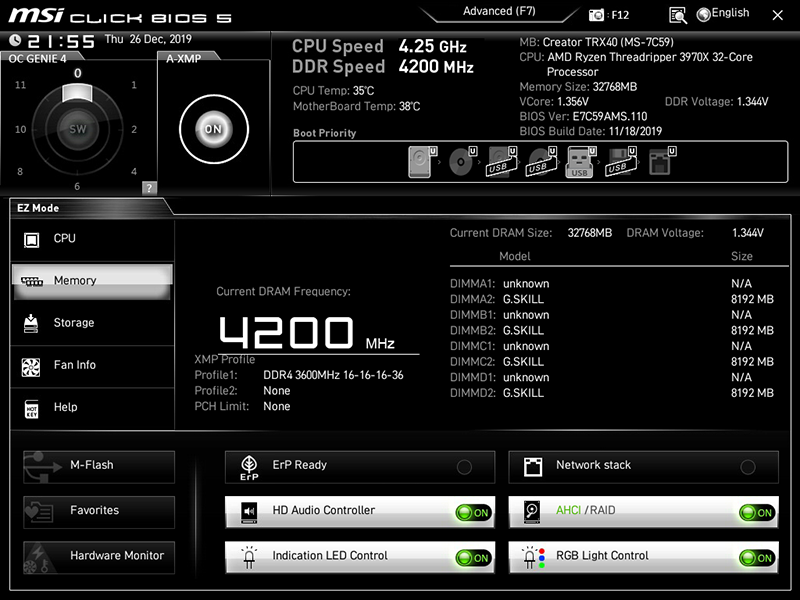Click the Fan Info fan icon

tap(31, 367)
